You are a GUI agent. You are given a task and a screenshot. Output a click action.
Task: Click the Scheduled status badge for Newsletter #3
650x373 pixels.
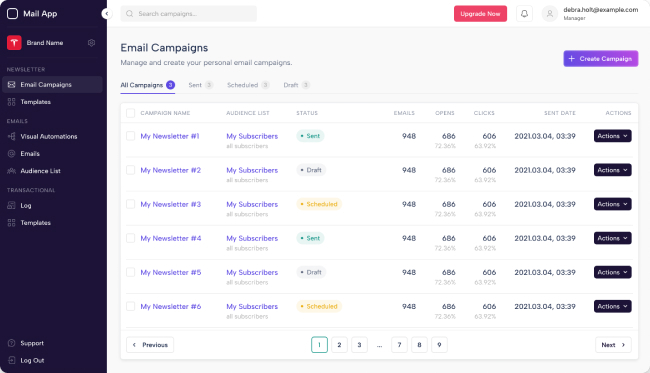point(319,204)
